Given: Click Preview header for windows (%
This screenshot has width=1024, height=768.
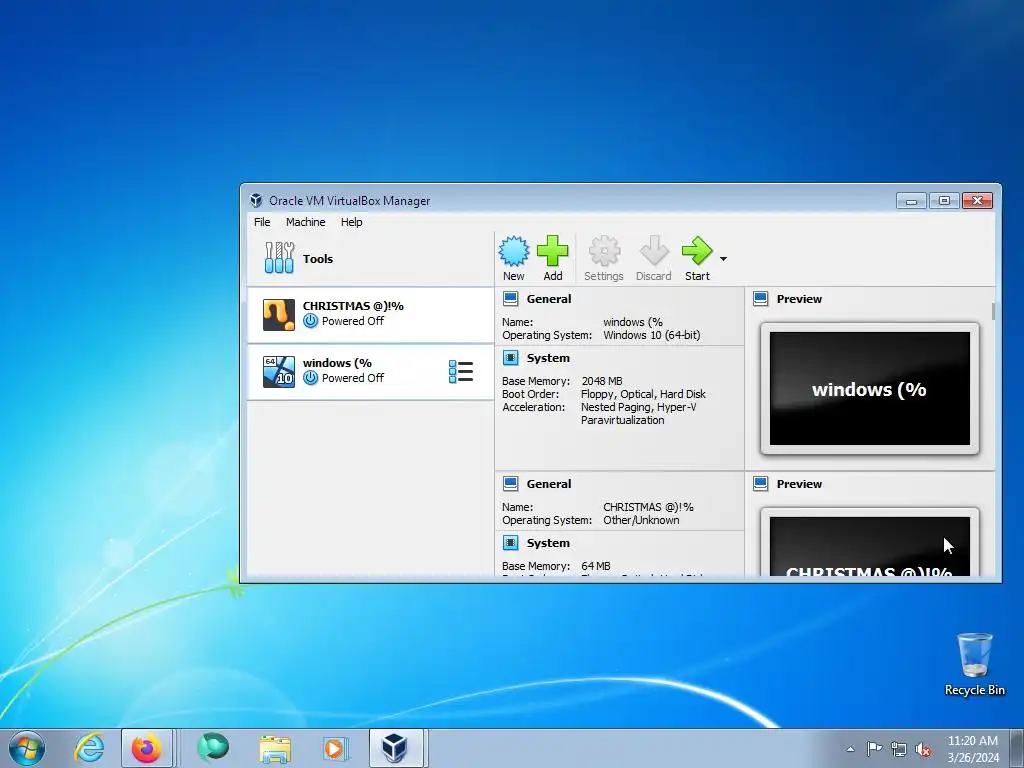Looking at the screenshot, I should pos(799,299).
